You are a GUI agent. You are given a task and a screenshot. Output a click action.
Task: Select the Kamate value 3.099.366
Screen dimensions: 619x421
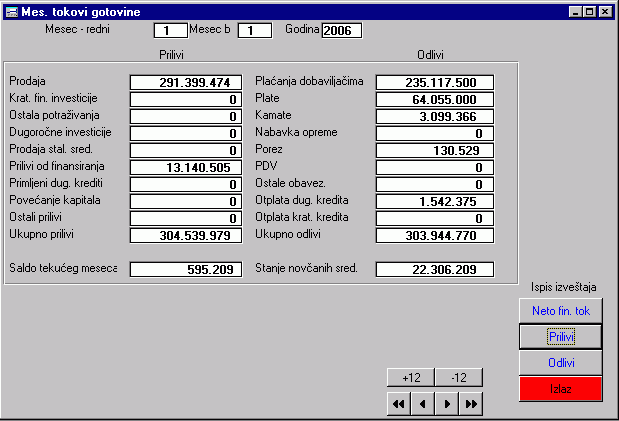pyautogui.click(x=435, y=117)
